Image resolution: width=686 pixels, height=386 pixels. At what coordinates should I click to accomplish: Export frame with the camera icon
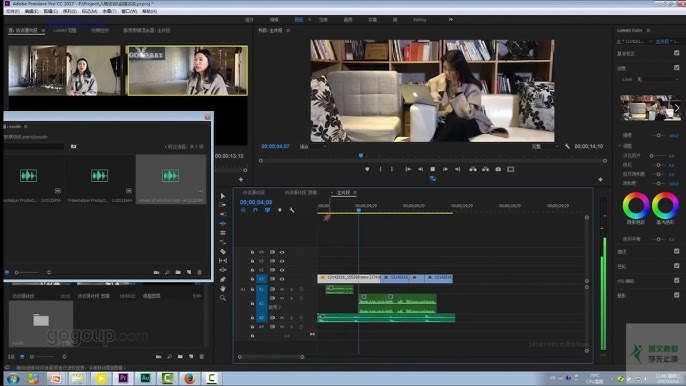point(498,169)
